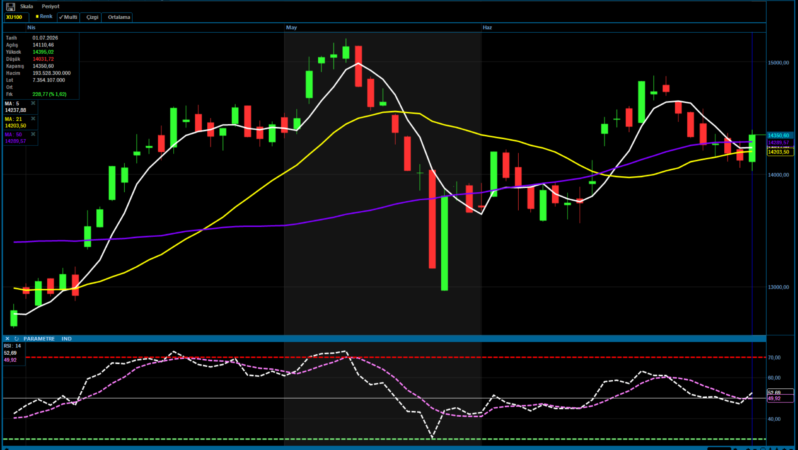Click the 13000,00 price axis label

[778, 287]
